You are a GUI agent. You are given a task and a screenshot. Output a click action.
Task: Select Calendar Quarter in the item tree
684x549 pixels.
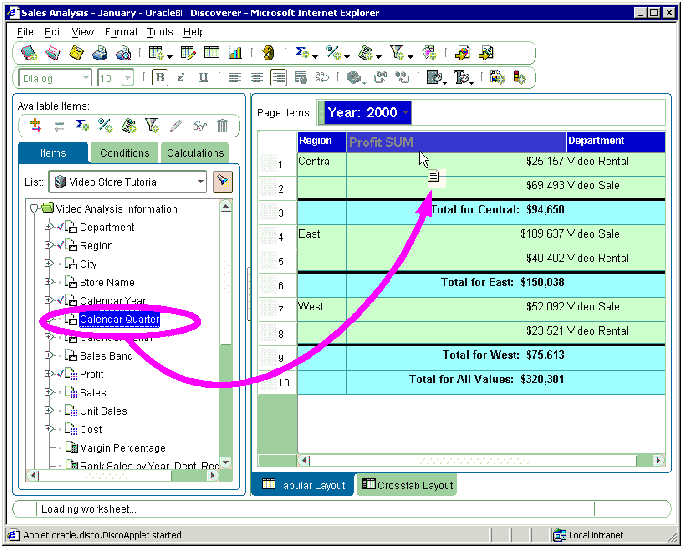tap(120, 319)
